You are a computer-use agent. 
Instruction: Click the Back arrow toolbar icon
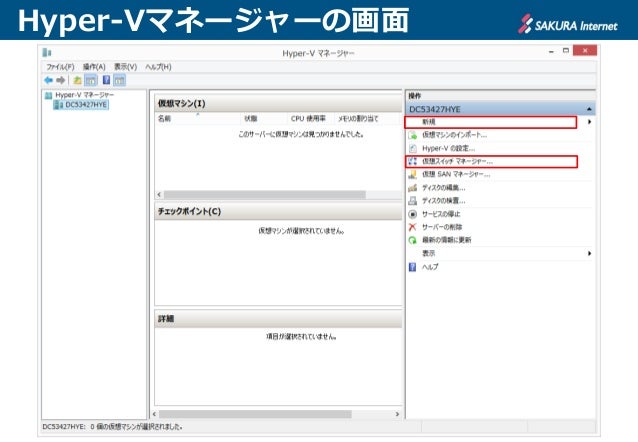pos(48,80)
